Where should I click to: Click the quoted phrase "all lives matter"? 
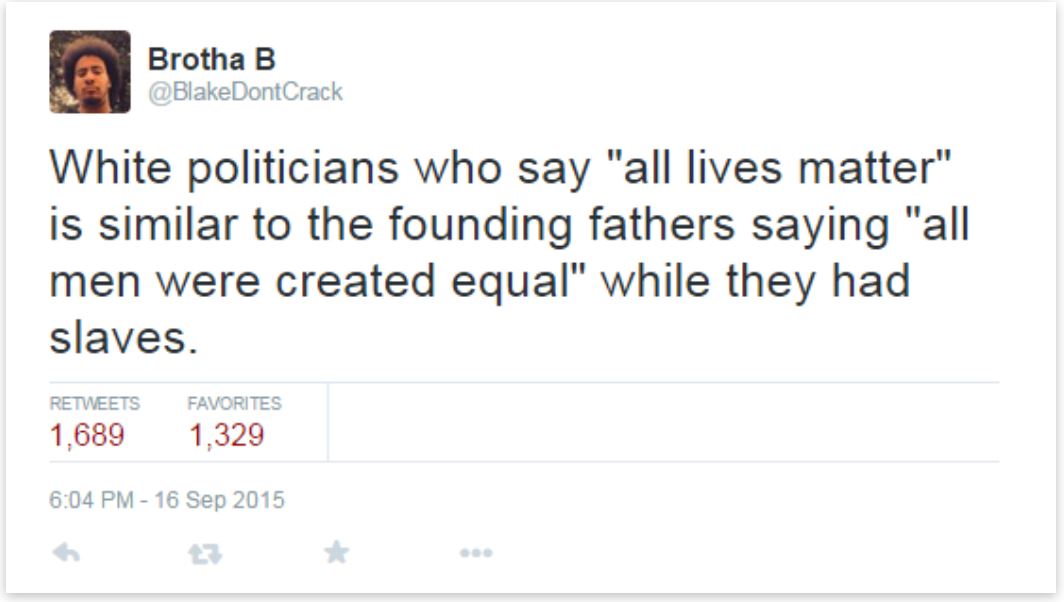(775, 169)
